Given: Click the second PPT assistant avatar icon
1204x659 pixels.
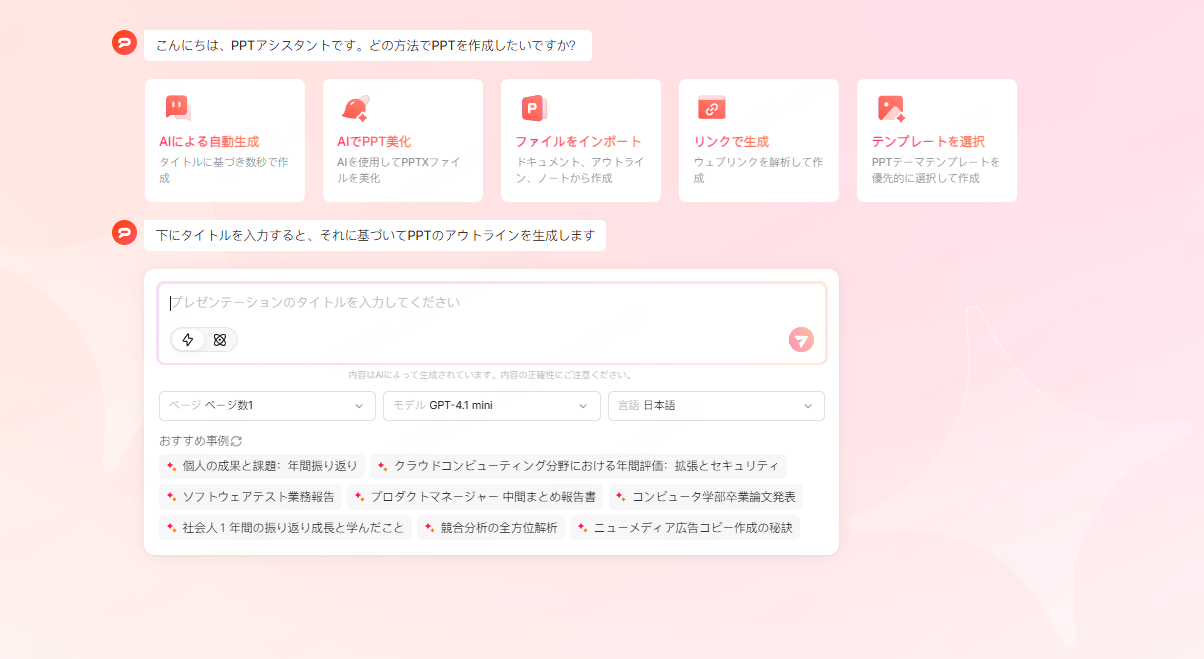Looking at the screenshot, I should pyautogui.click(x=122, y=234).
